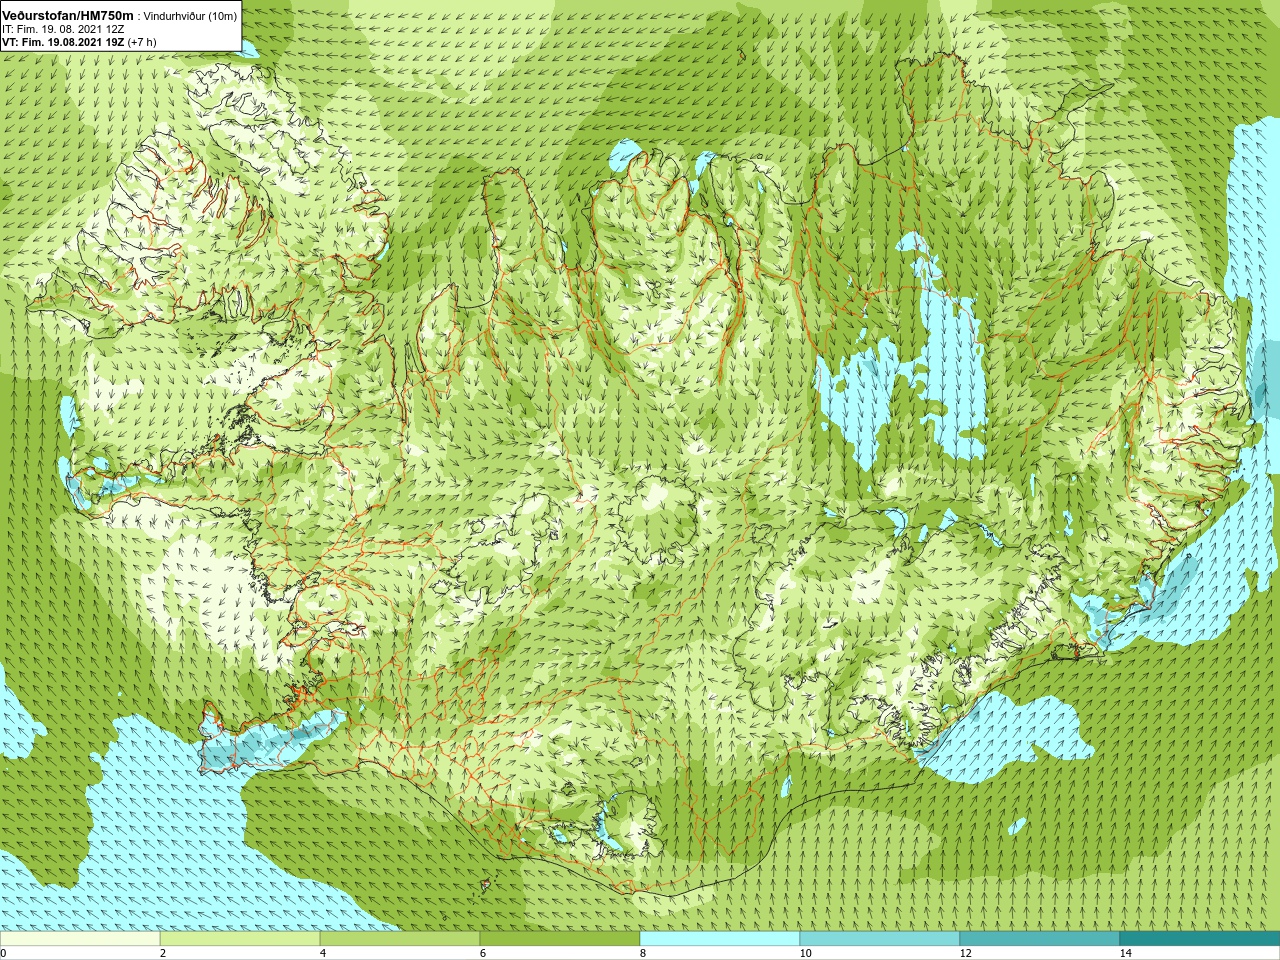Viewport: 1280px width, 960px height.
Task: Click the Vindurhviður (10m) label
Action: pyautogui.click(x=191, y=17)
